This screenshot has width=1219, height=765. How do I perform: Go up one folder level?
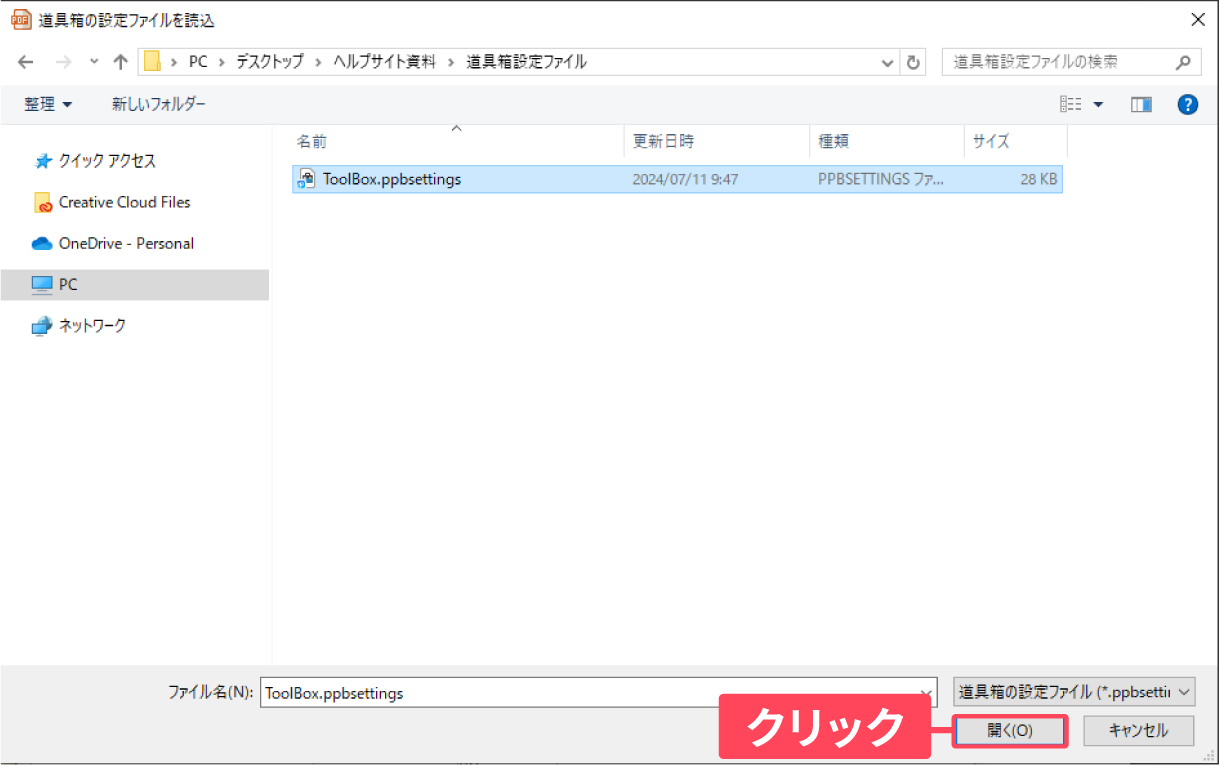(x=121, y=62)
